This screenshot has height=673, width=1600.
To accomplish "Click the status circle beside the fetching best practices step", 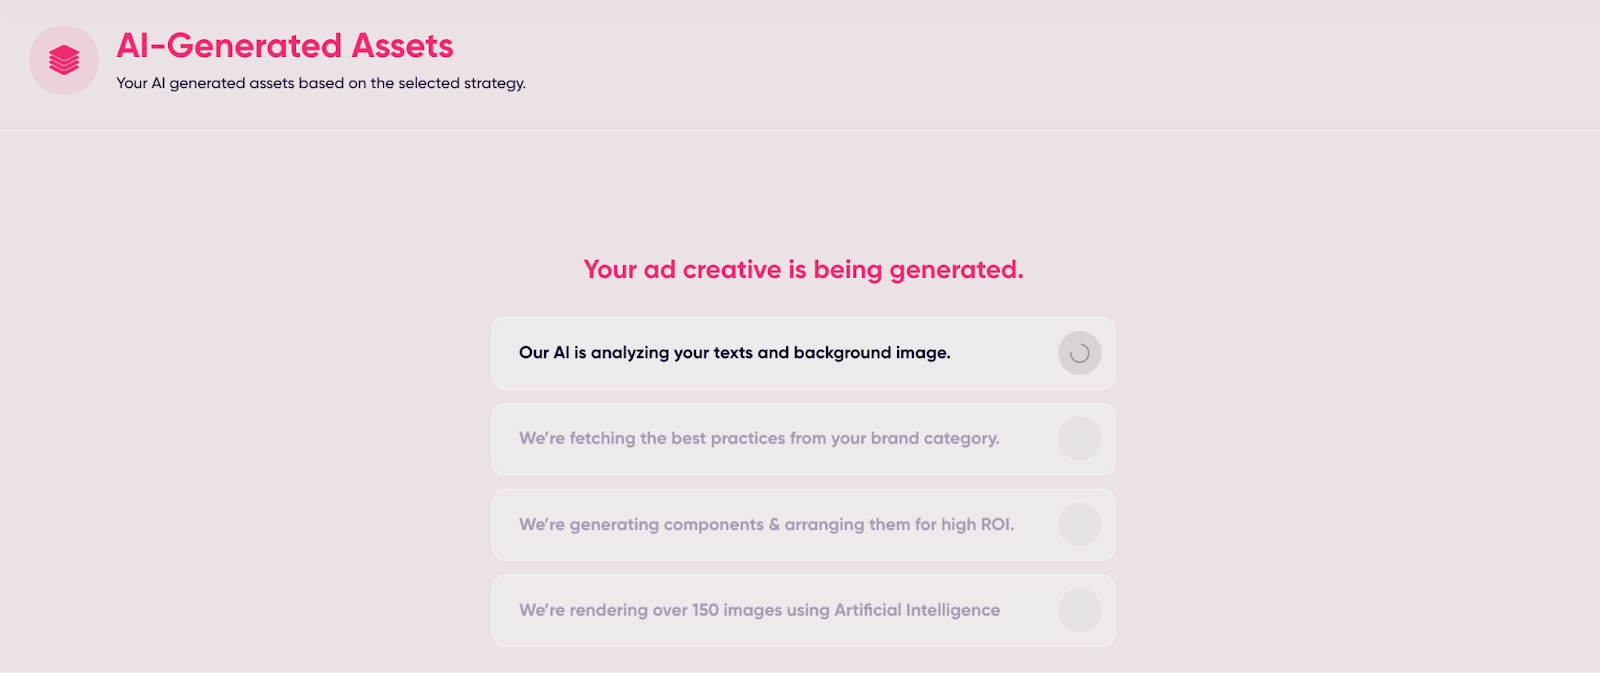I will point(1079,439).
